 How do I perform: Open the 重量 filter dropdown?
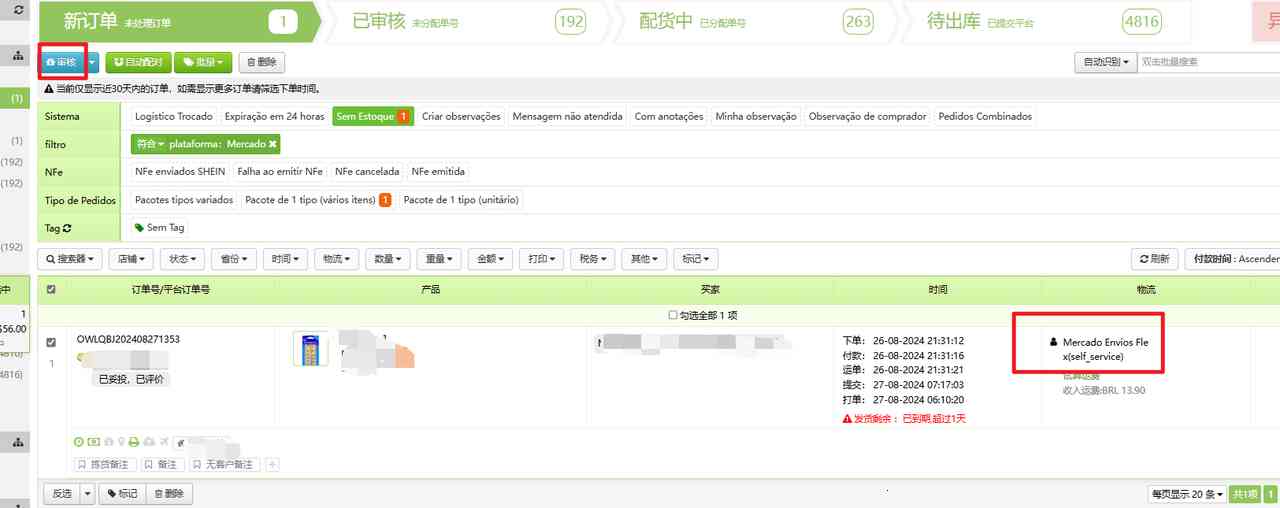click(x=439, y=259)
